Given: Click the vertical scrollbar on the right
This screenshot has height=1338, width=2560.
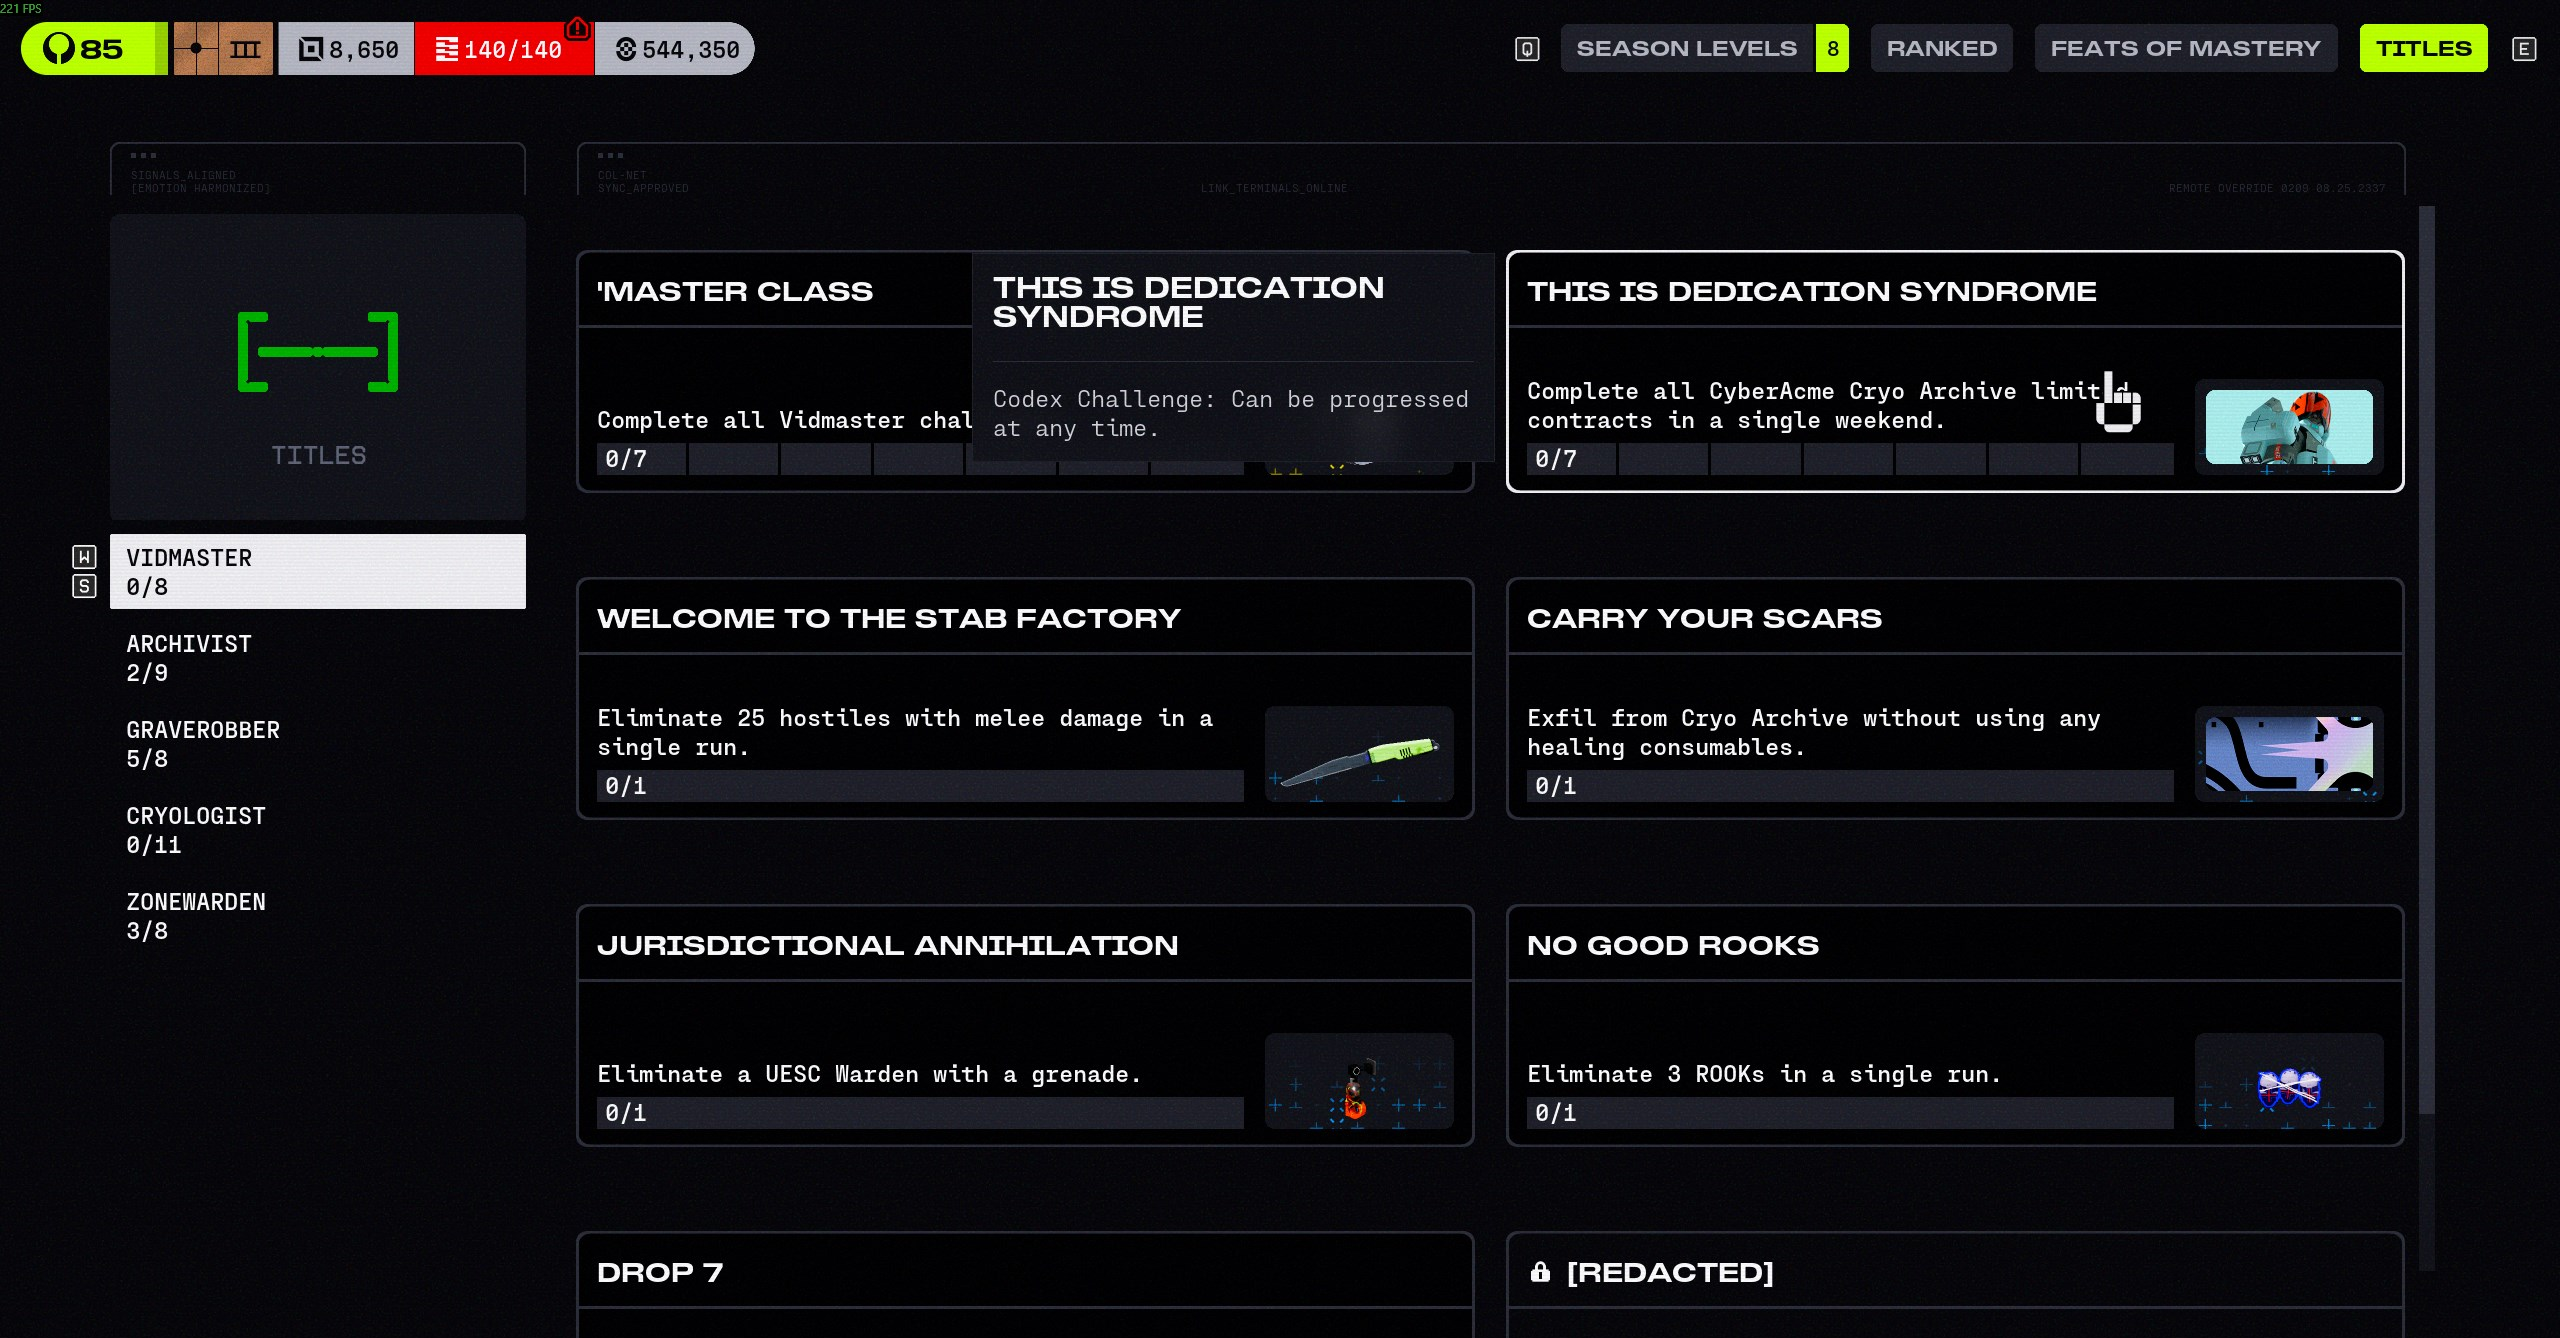Looking at the screenshot, I should pos(2426,660).
